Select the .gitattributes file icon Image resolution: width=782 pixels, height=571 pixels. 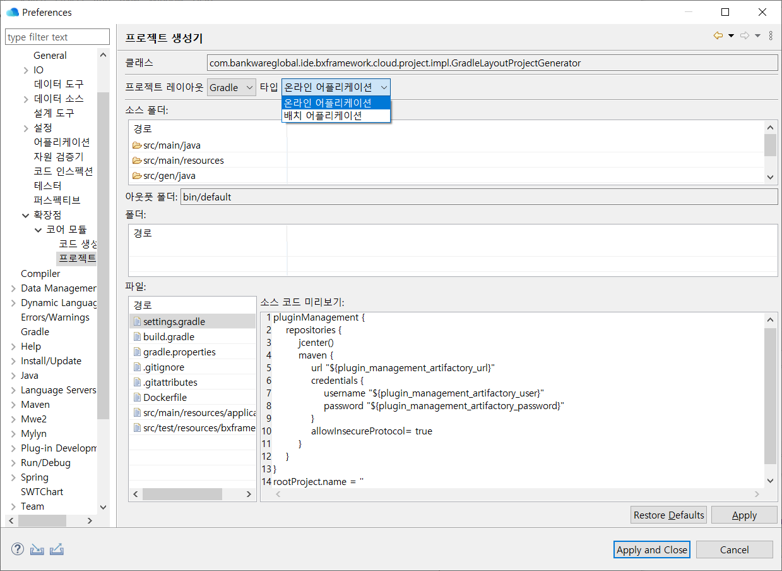tap(137, 382)
